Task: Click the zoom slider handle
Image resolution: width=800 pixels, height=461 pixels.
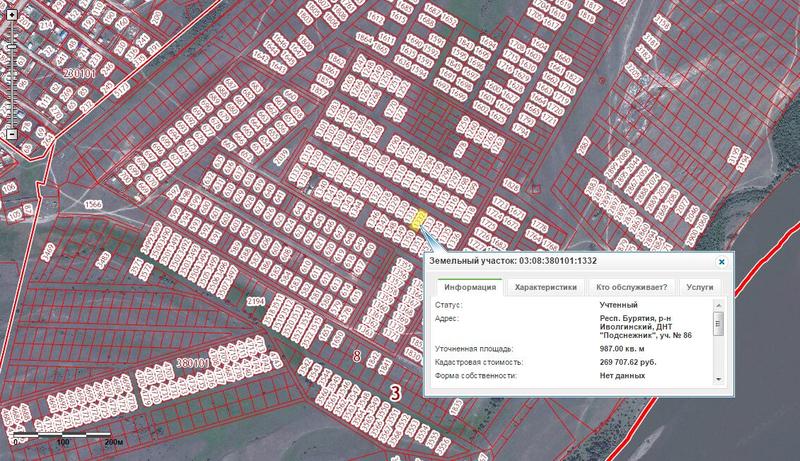Action: [11, 45]
